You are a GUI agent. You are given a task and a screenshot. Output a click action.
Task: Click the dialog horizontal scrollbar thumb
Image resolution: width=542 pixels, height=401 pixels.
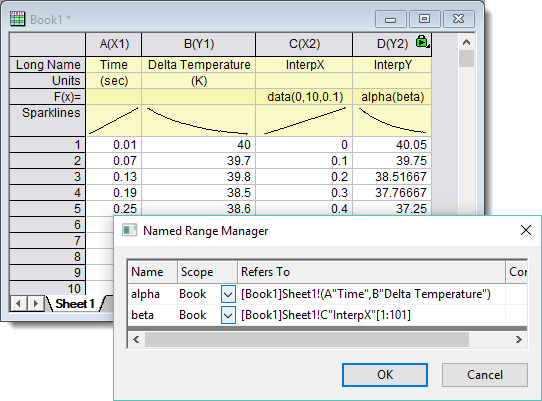307,339
